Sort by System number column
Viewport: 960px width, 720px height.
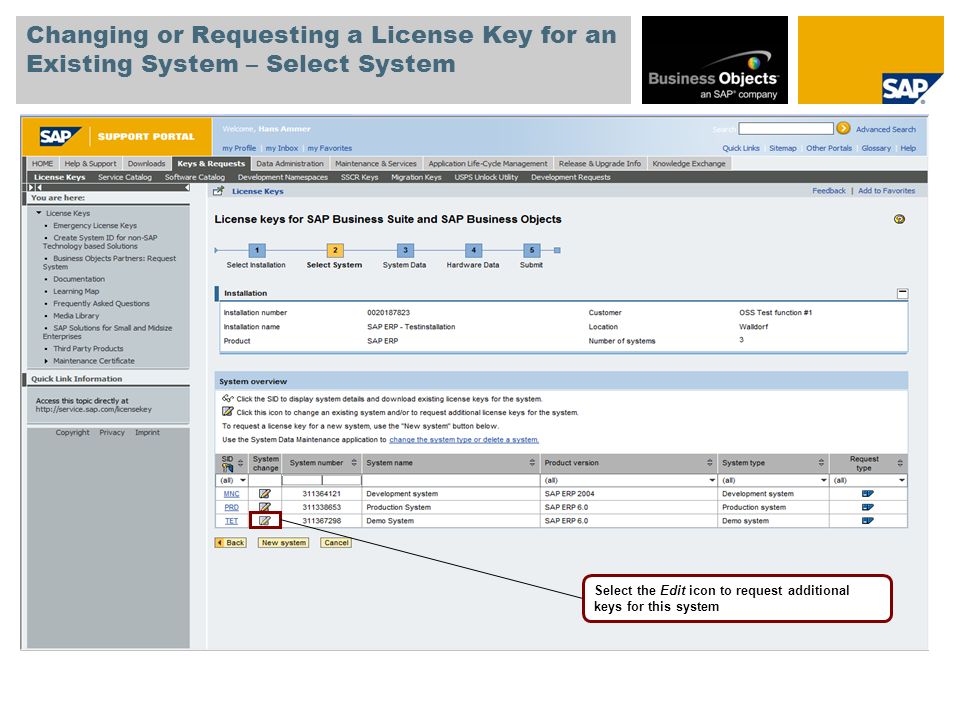pyautogui.click(x=354, y=463)
